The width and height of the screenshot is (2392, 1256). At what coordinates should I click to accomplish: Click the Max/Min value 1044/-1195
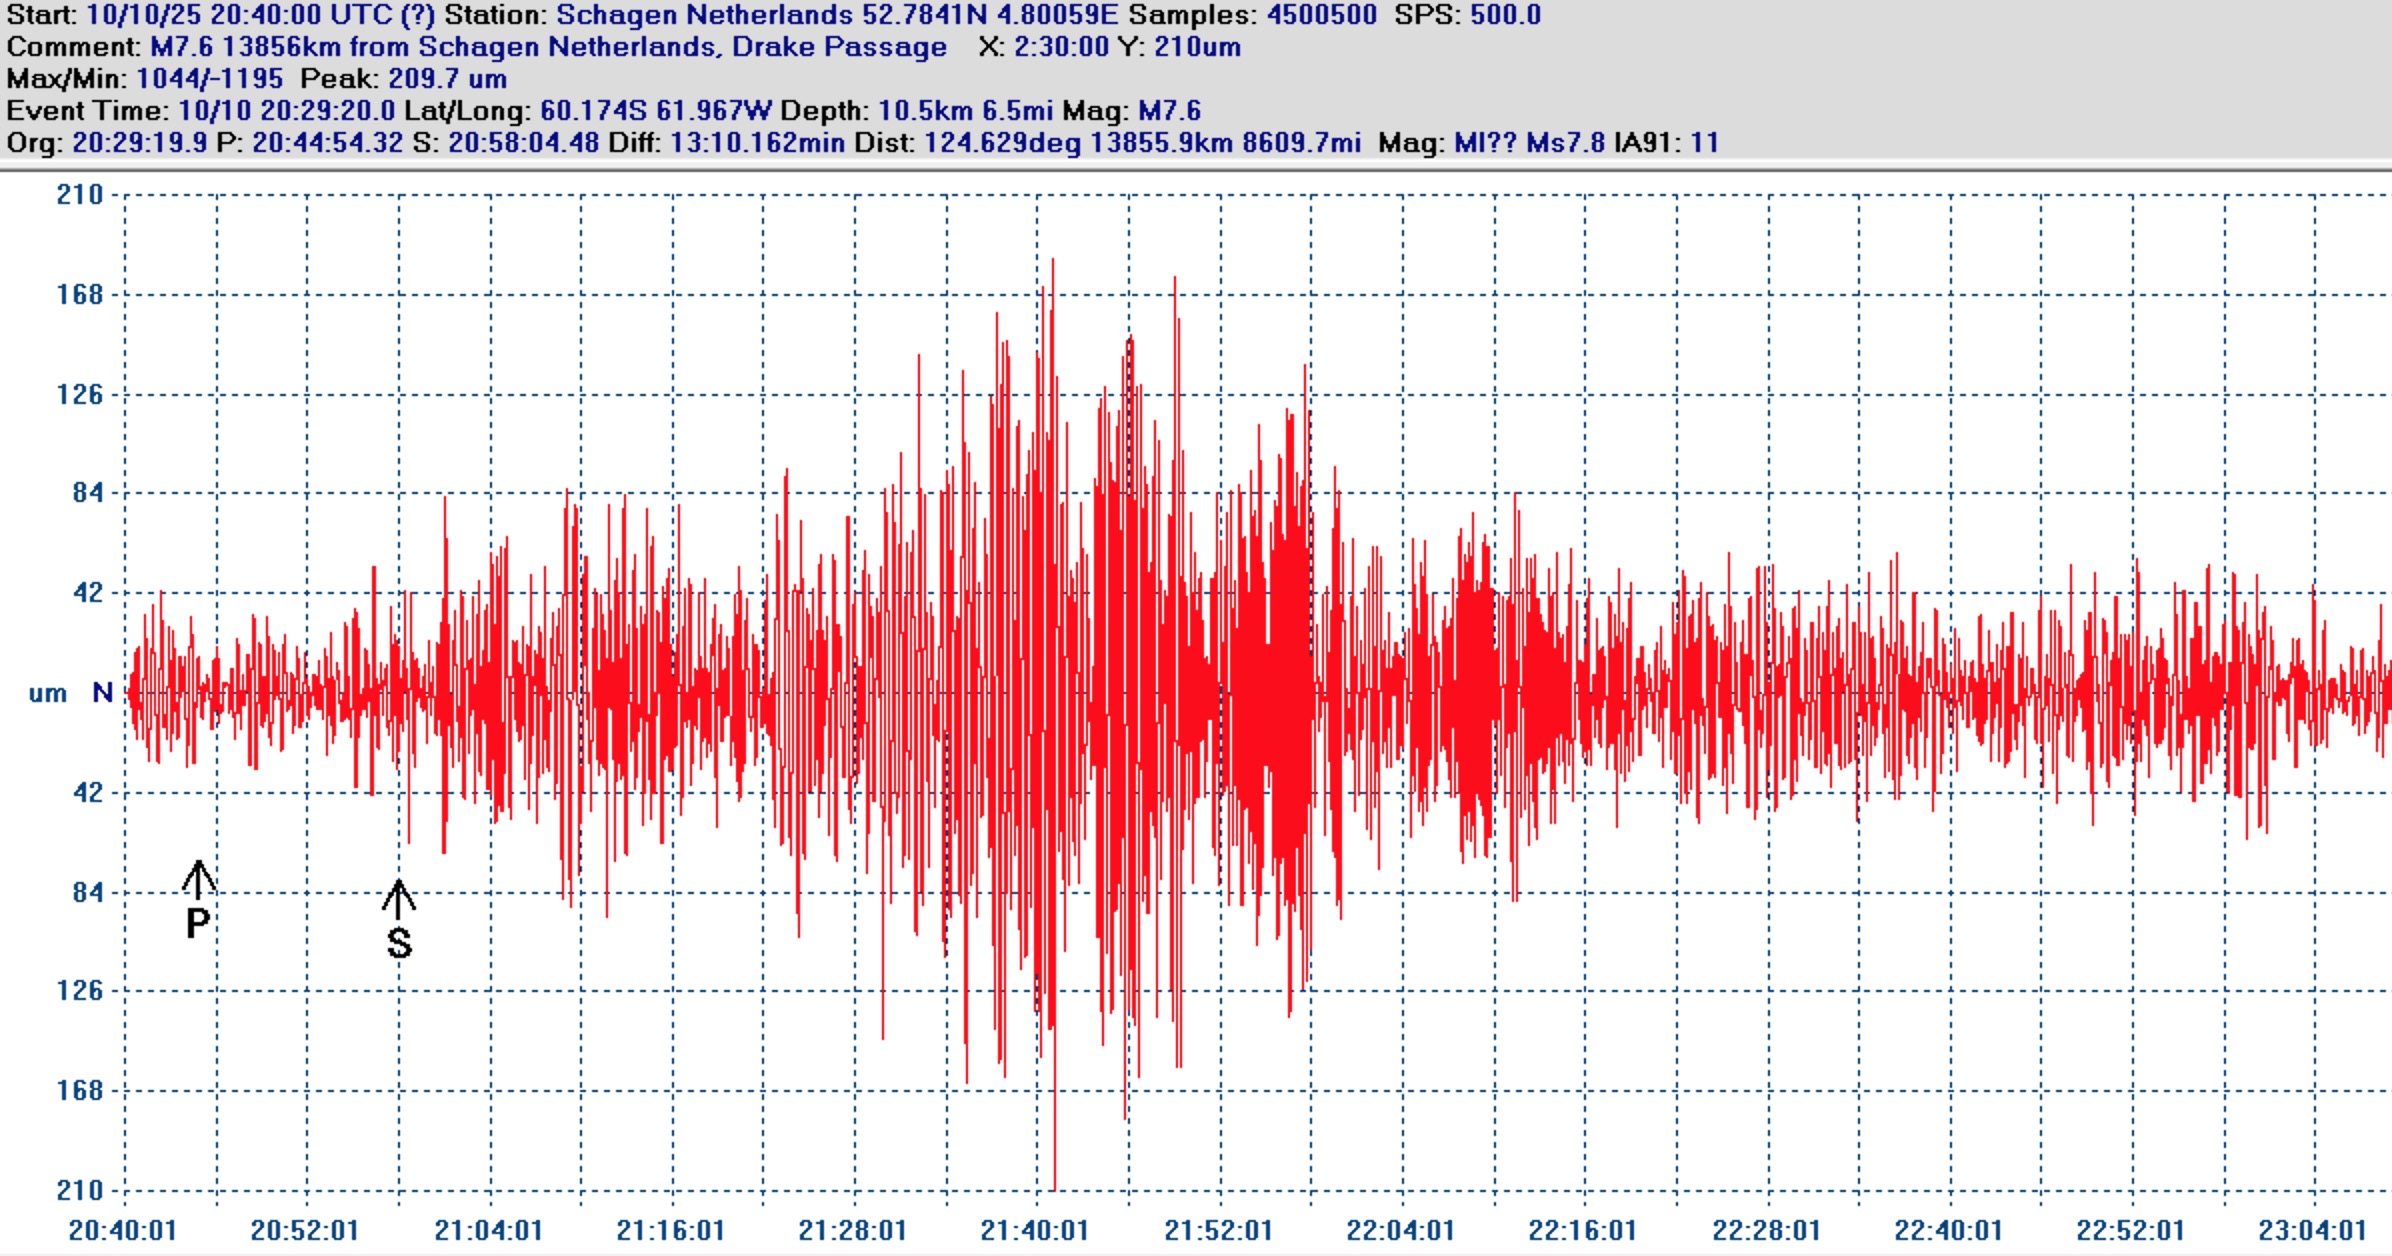[x=209, y=79]
